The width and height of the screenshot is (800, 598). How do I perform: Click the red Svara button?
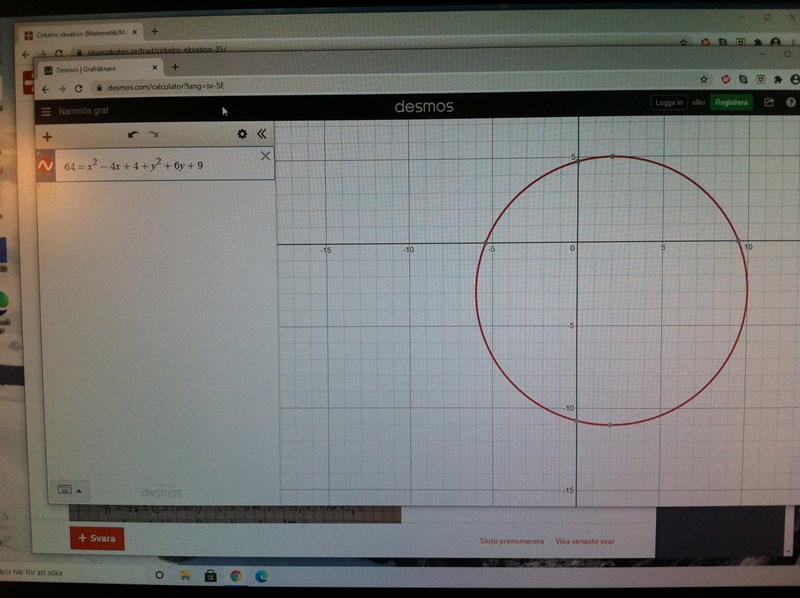click(x=97, y=538)
